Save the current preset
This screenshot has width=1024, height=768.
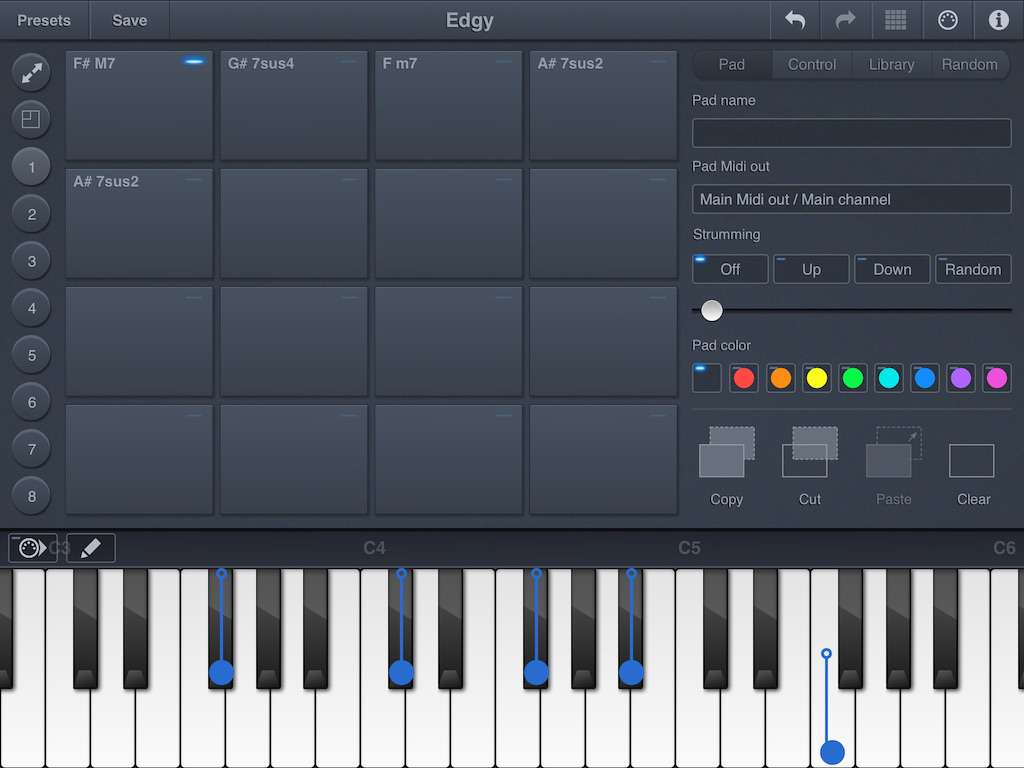point(129,20)
